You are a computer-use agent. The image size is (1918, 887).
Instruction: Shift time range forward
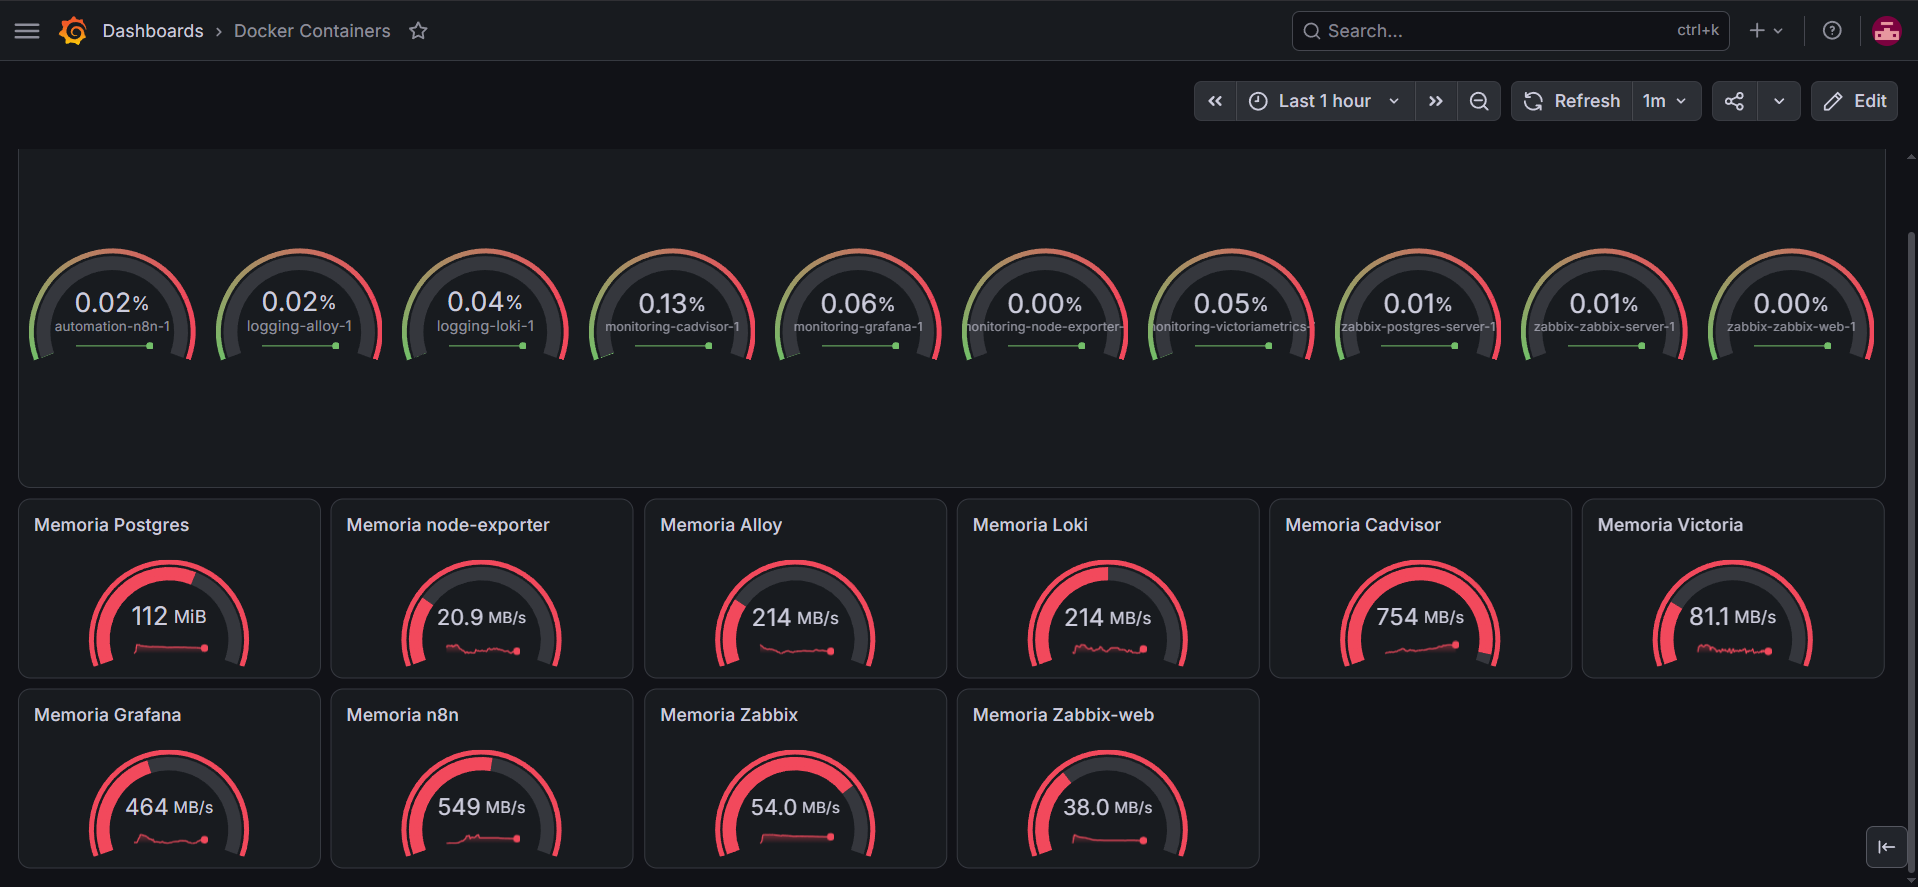(1436, 101)
